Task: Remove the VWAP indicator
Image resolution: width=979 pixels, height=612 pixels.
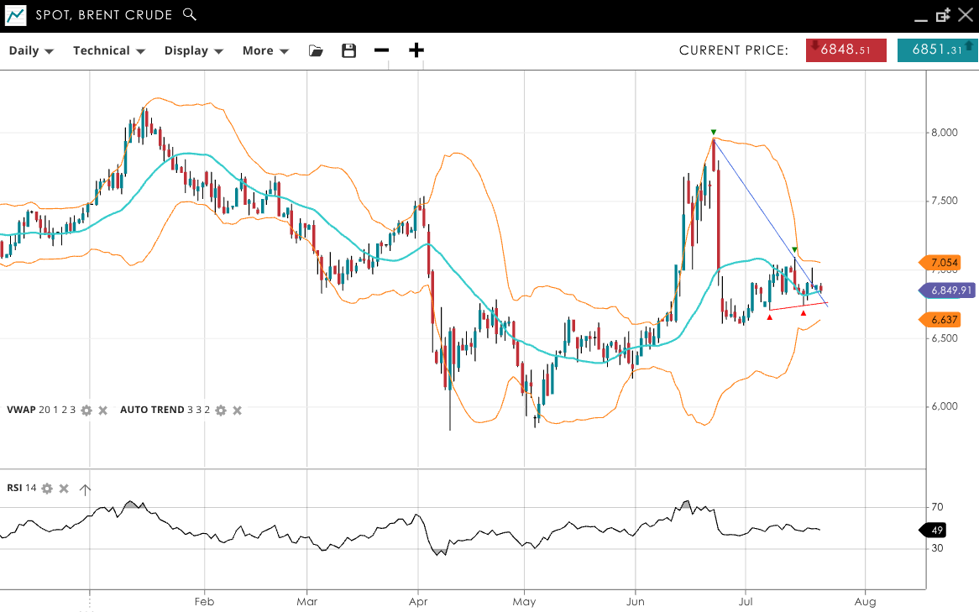Action: (102, 410)
